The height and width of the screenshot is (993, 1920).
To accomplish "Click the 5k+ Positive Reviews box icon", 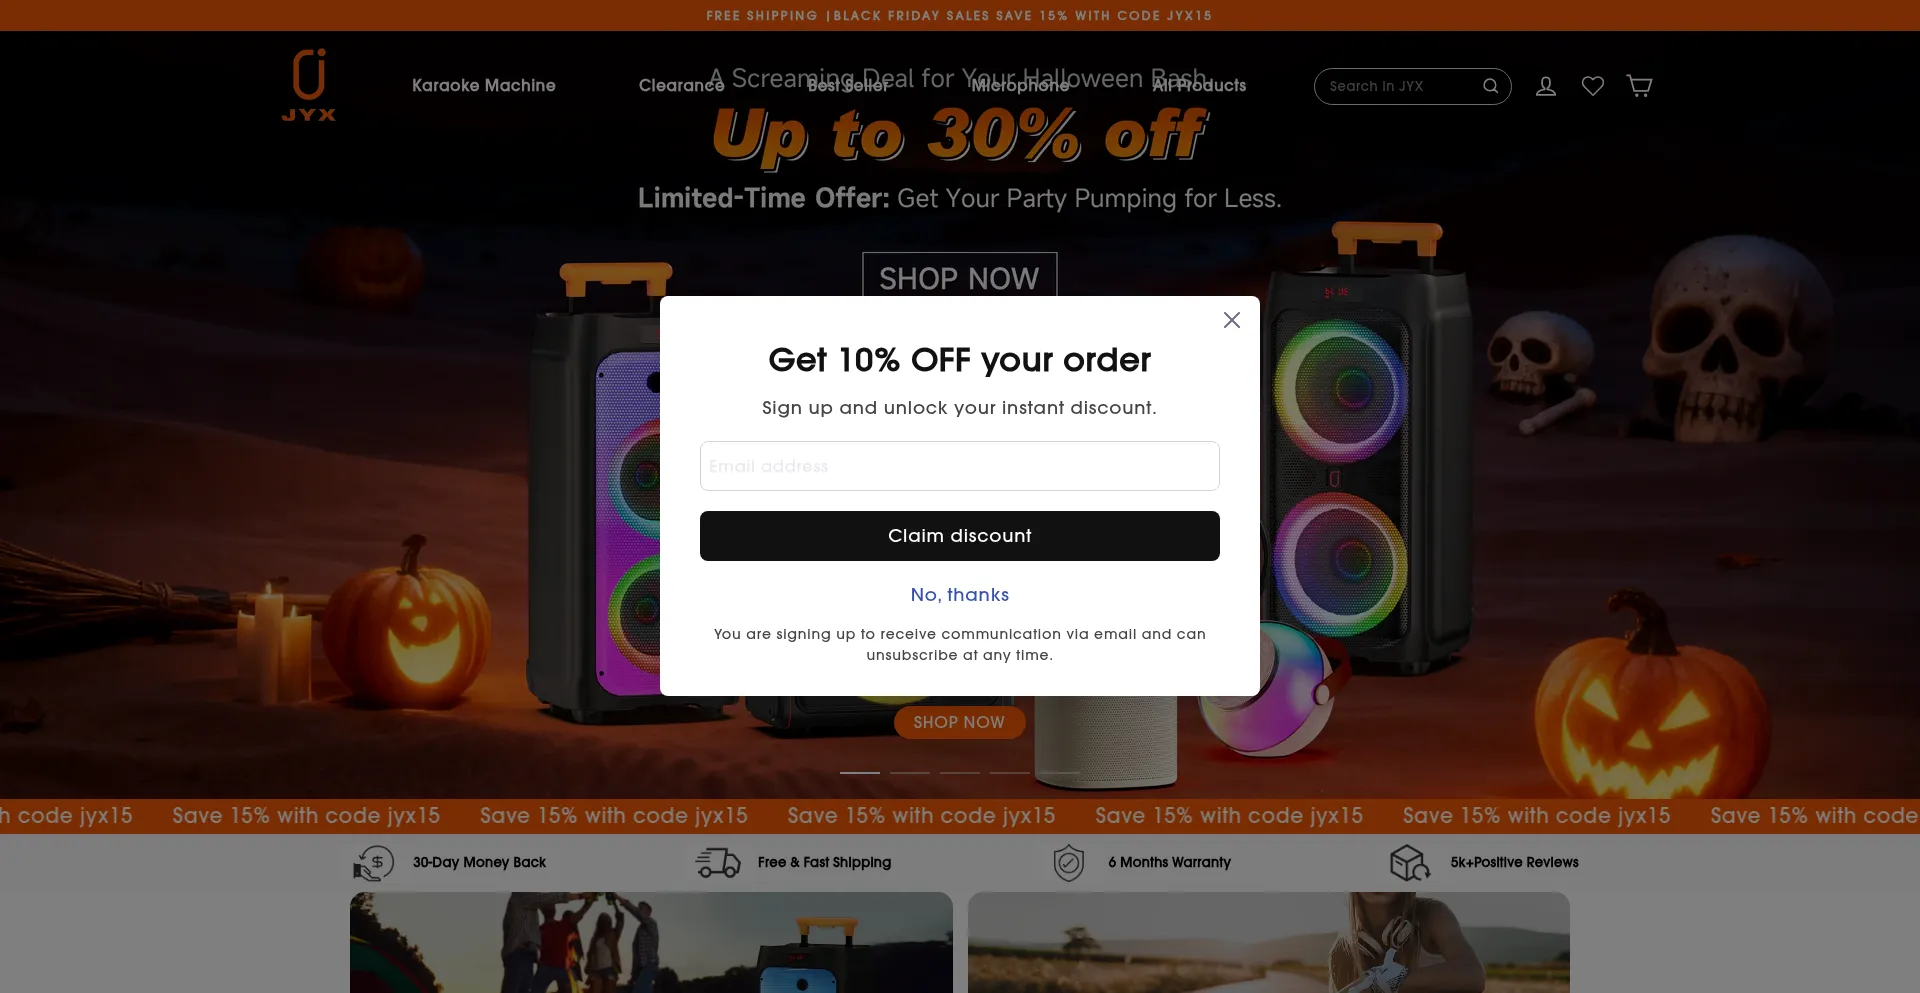I will click(1410, 862).
